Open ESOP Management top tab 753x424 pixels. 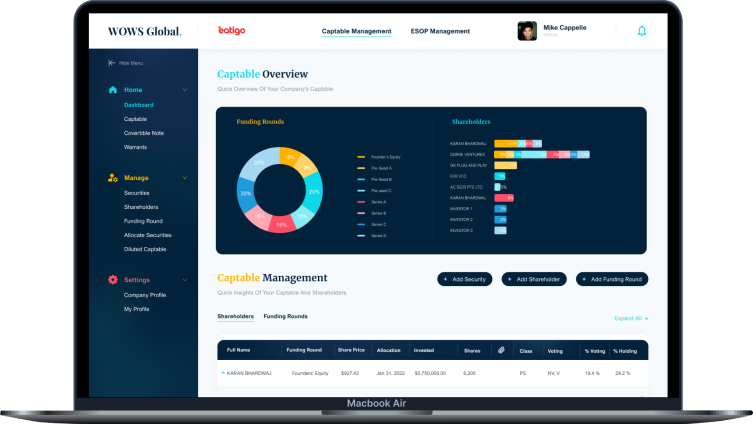[x=440, y=31]
